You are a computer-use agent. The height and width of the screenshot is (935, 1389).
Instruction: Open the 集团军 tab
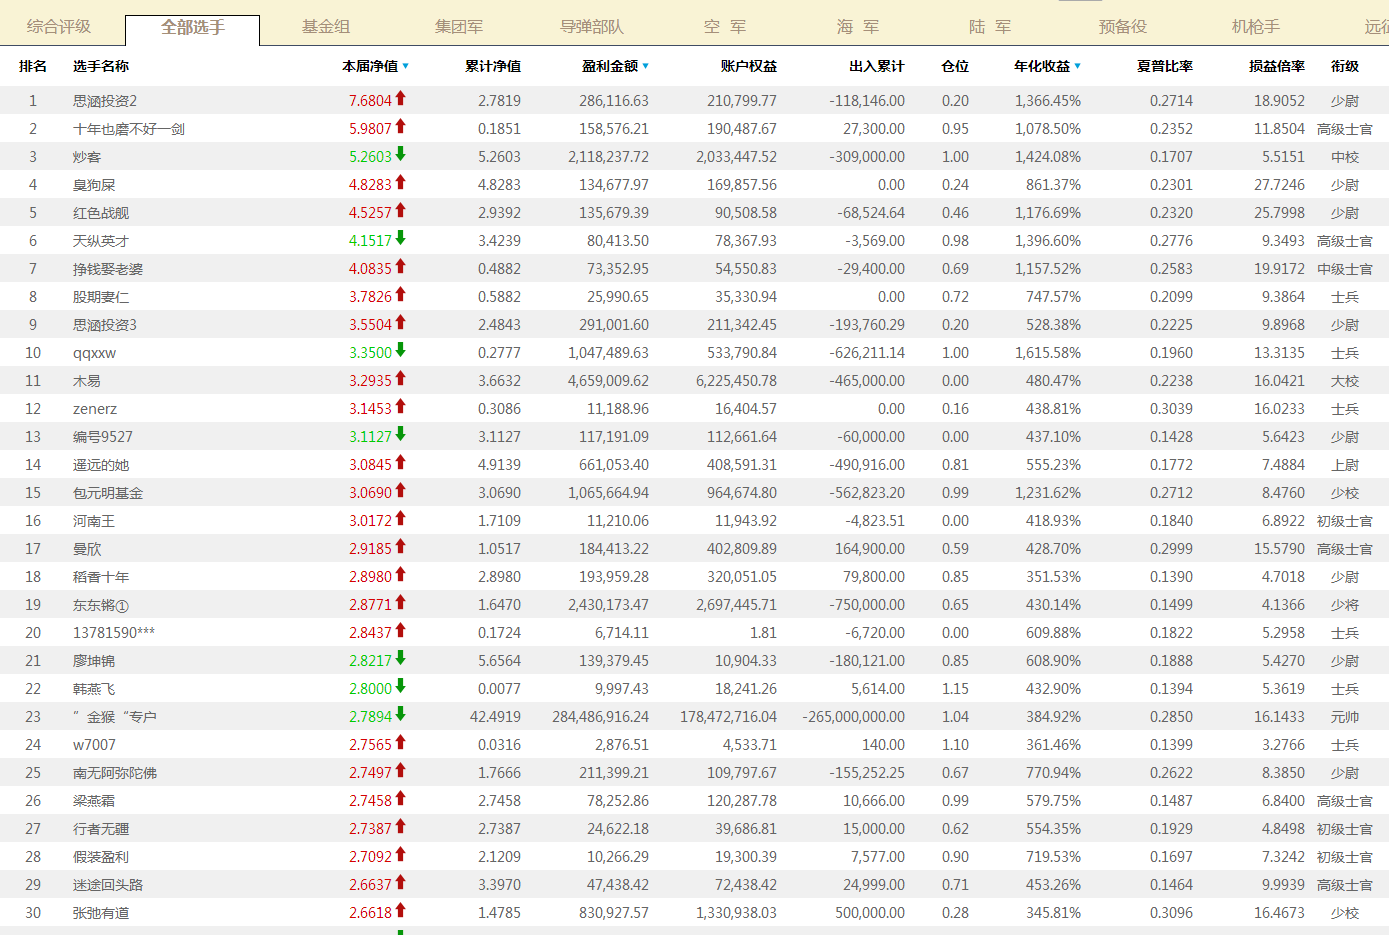pos(459,27)
